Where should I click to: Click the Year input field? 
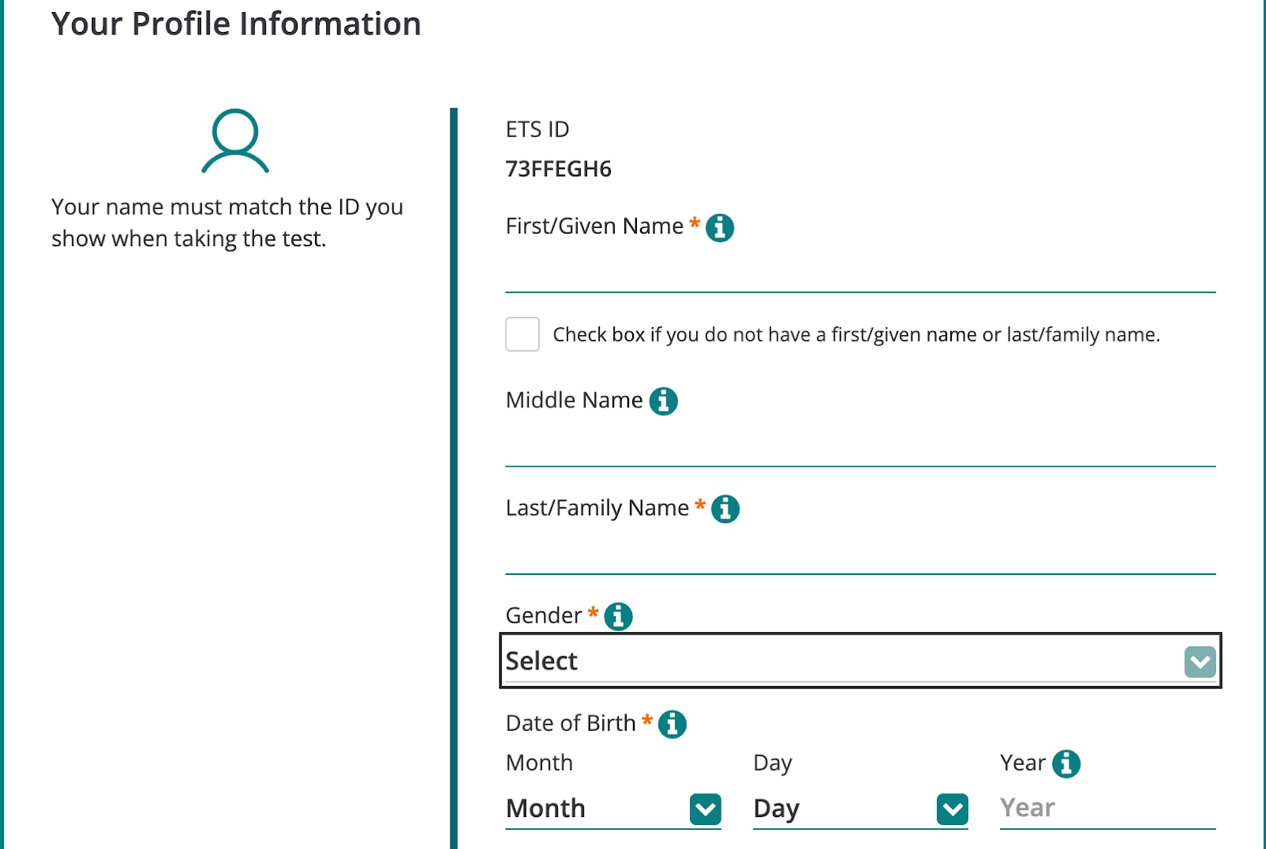1106,808
